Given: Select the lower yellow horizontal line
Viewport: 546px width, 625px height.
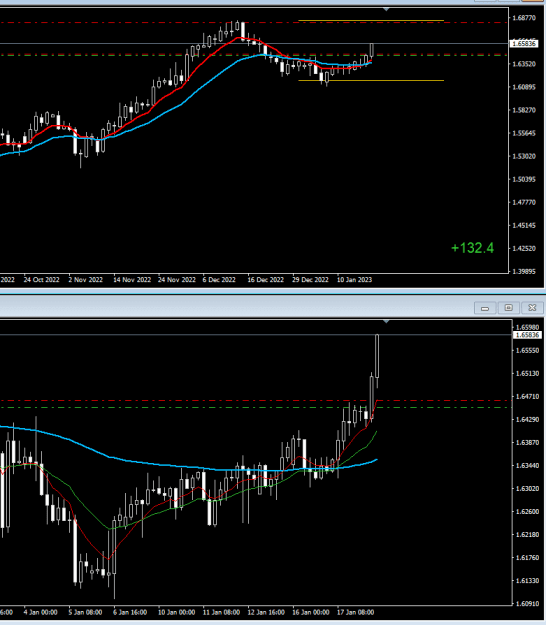Looking at the screenshot, I should 371,81.
